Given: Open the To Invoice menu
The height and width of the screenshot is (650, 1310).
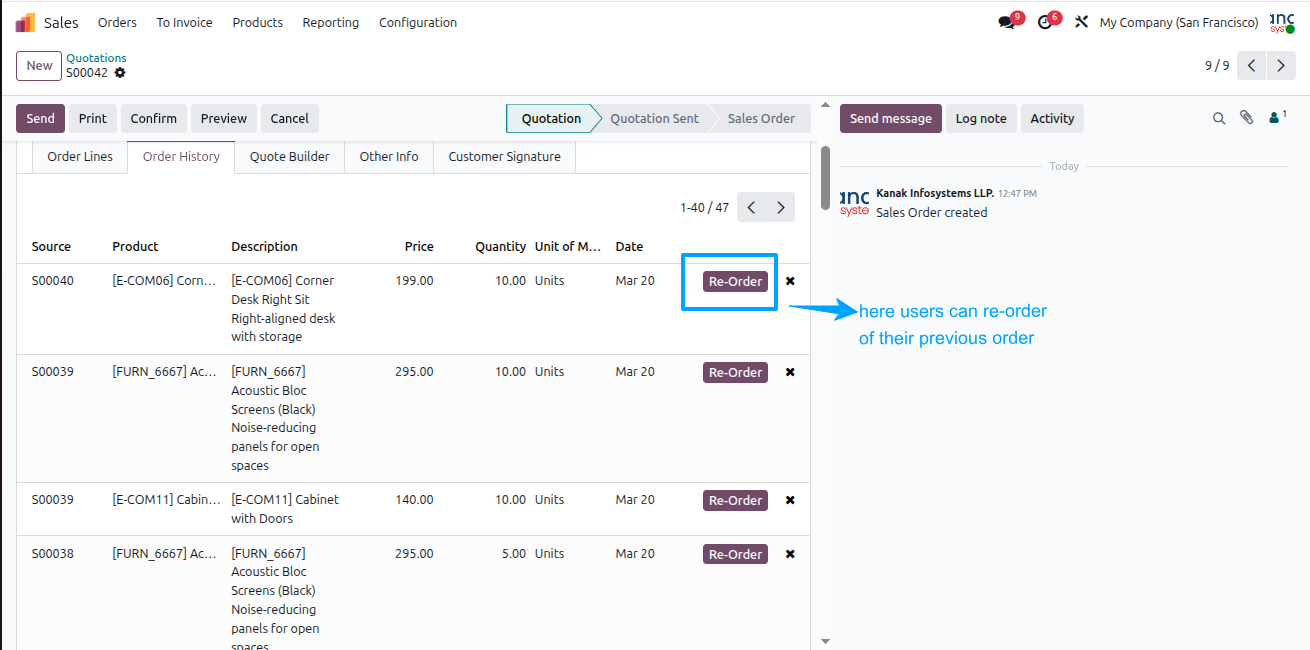Looking at the screenshot, I should tap(185, 22).
